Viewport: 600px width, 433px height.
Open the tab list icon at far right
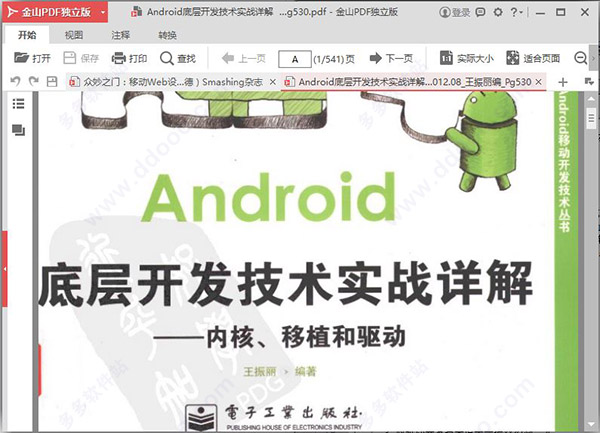[x=589, y=81]
